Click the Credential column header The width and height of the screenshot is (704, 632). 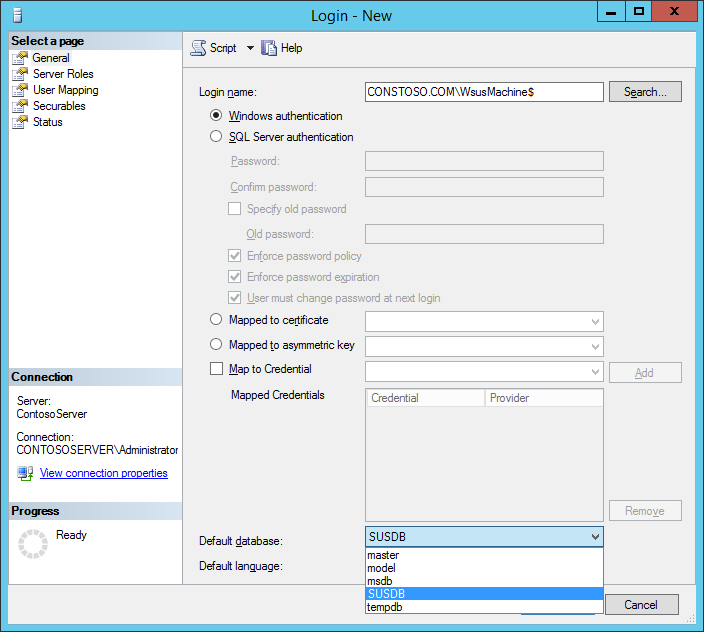426,398
